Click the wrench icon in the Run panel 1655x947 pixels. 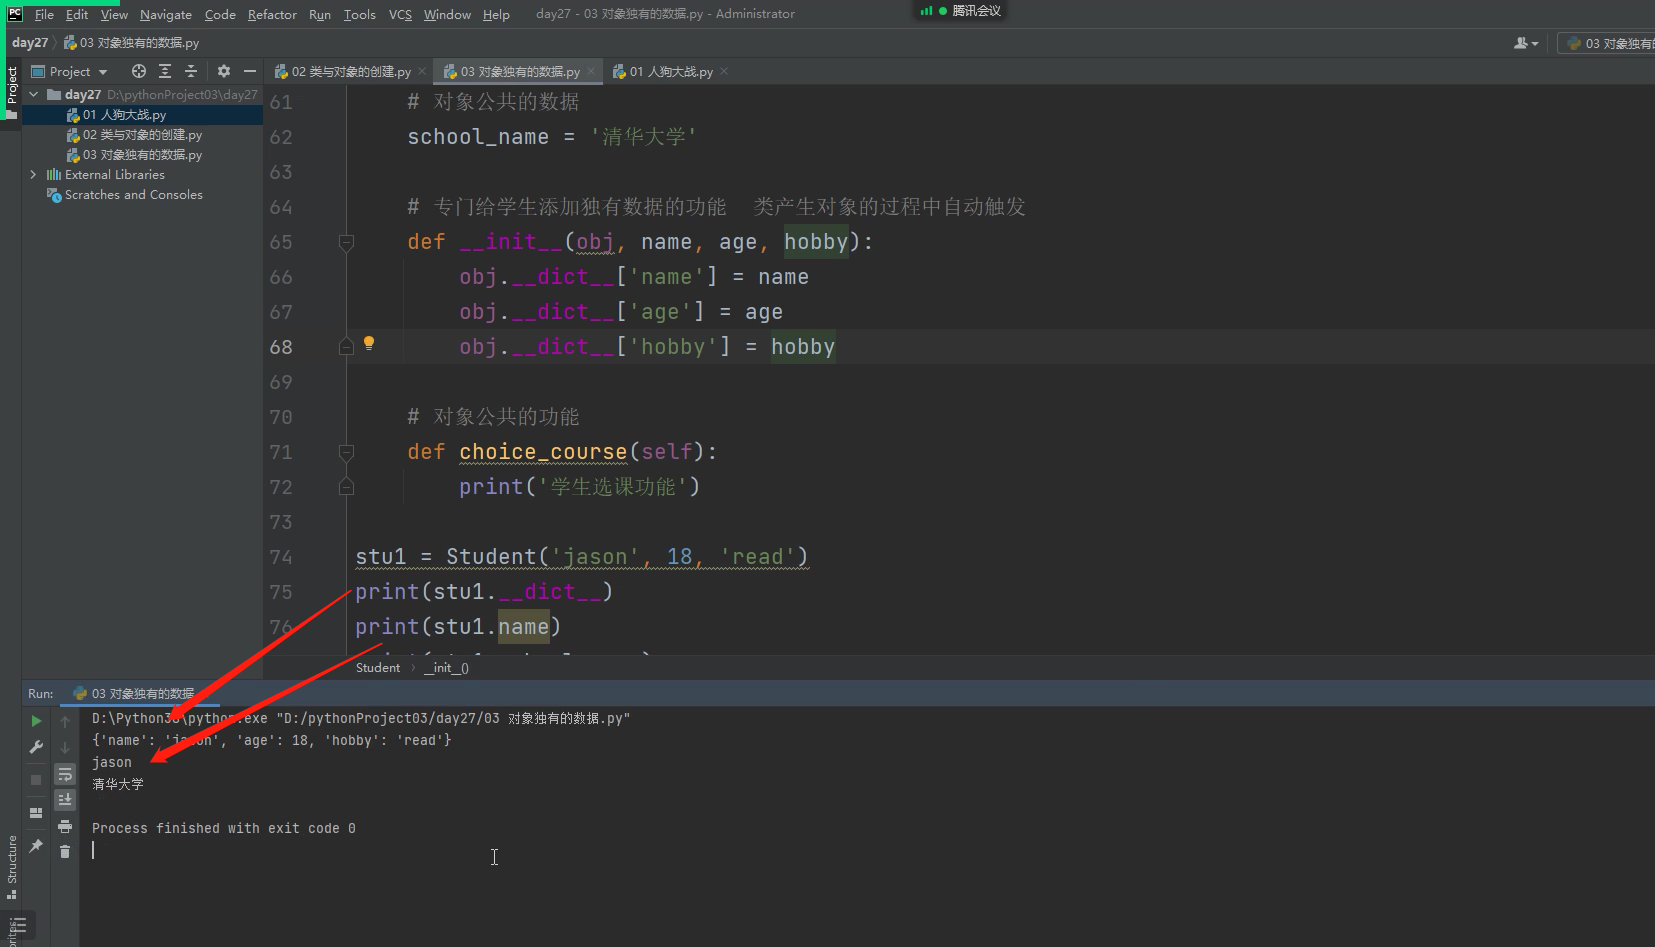point(36,747)
